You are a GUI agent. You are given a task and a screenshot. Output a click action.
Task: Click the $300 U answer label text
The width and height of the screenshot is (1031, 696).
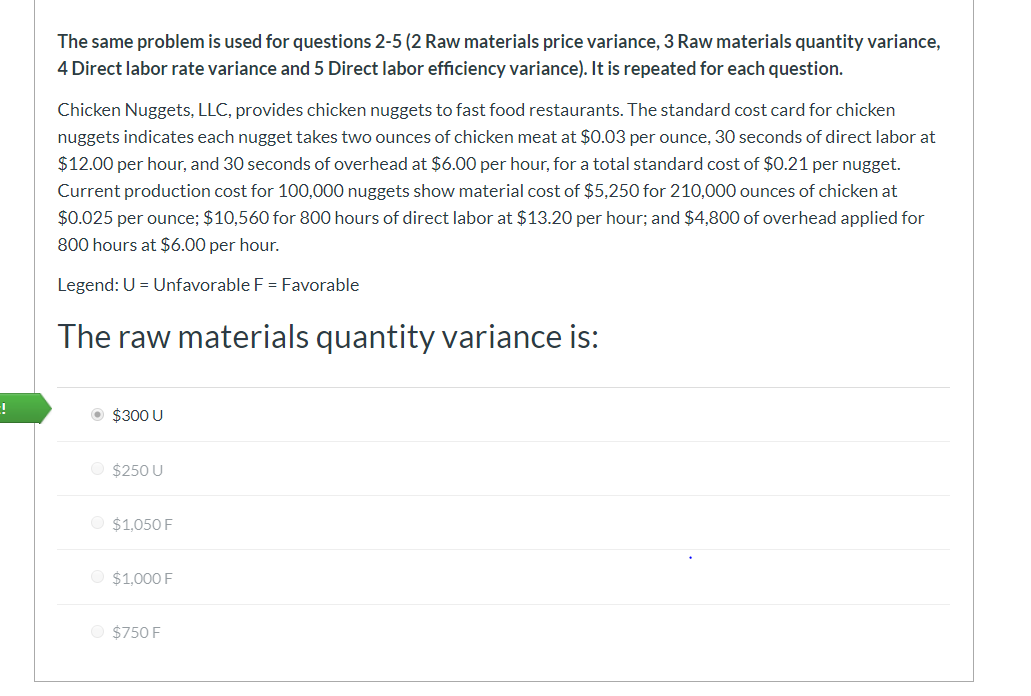tap(137, 415)
